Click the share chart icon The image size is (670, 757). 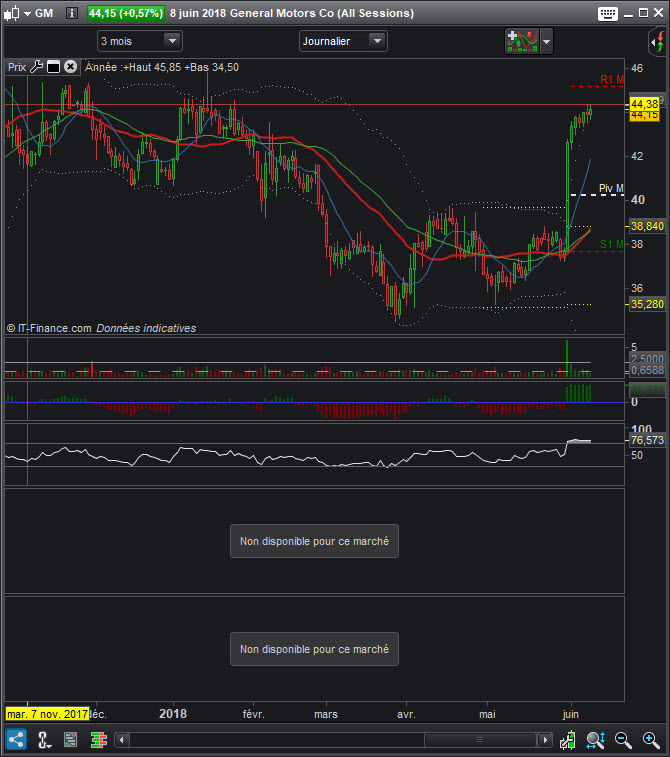pos(16,739)
